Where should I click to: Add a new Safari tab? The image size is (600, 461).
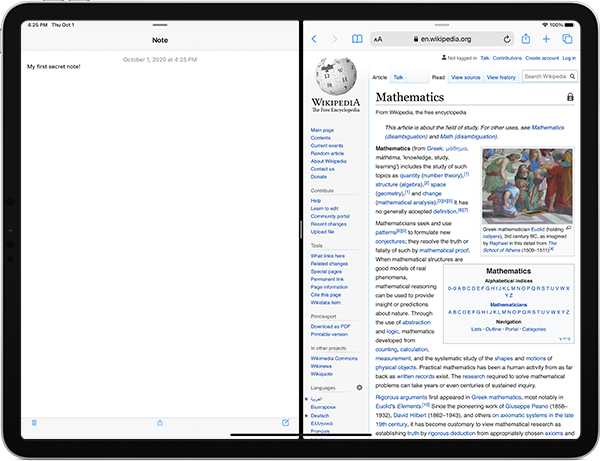pos(546,39)
